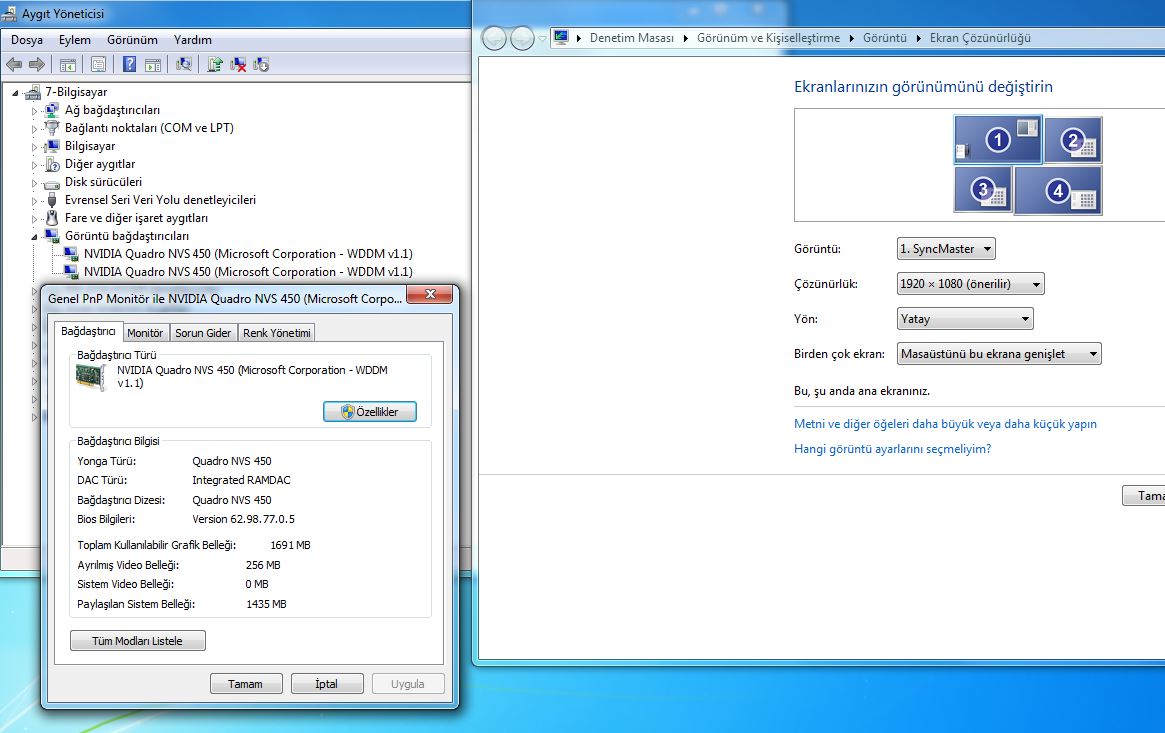This screenshot has width=1165, height=733.
Task: Click the Bağlantı noktaları port connector icon
Action: pyautogui.click(x=51, y=128)
